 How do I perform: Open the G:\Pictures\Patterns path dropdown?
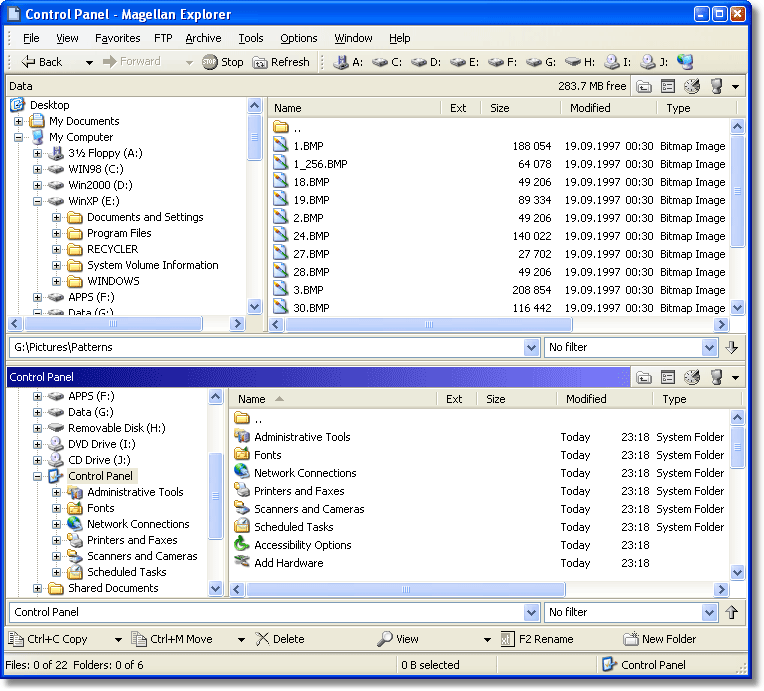click(531, 347)
